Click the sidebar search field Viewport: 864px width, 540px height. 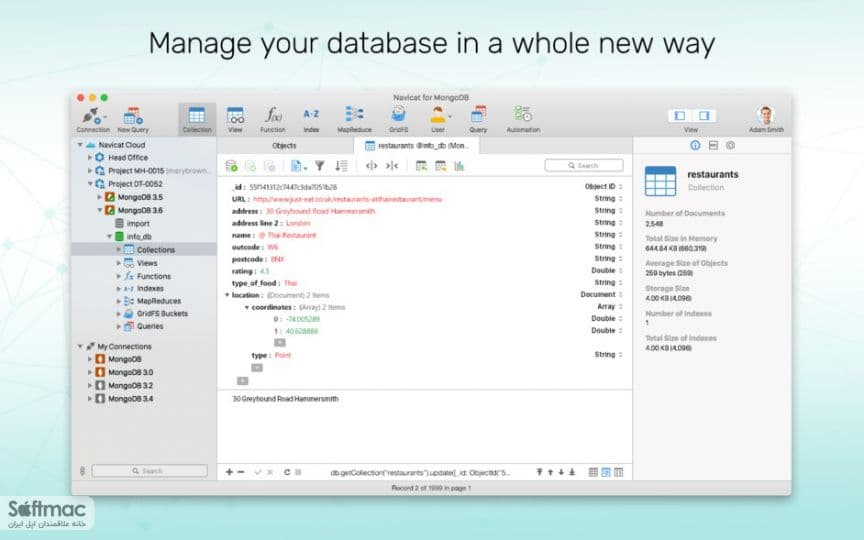[149, 471]
